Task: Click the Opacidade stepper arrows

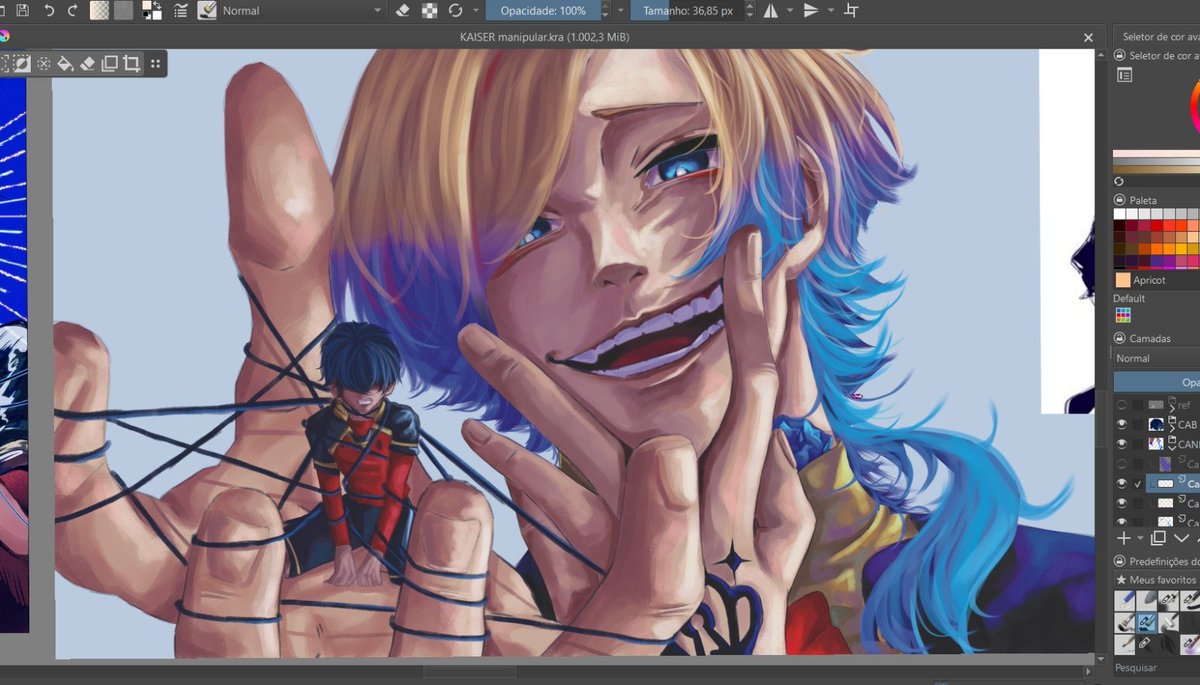Action: coord(606,10)
